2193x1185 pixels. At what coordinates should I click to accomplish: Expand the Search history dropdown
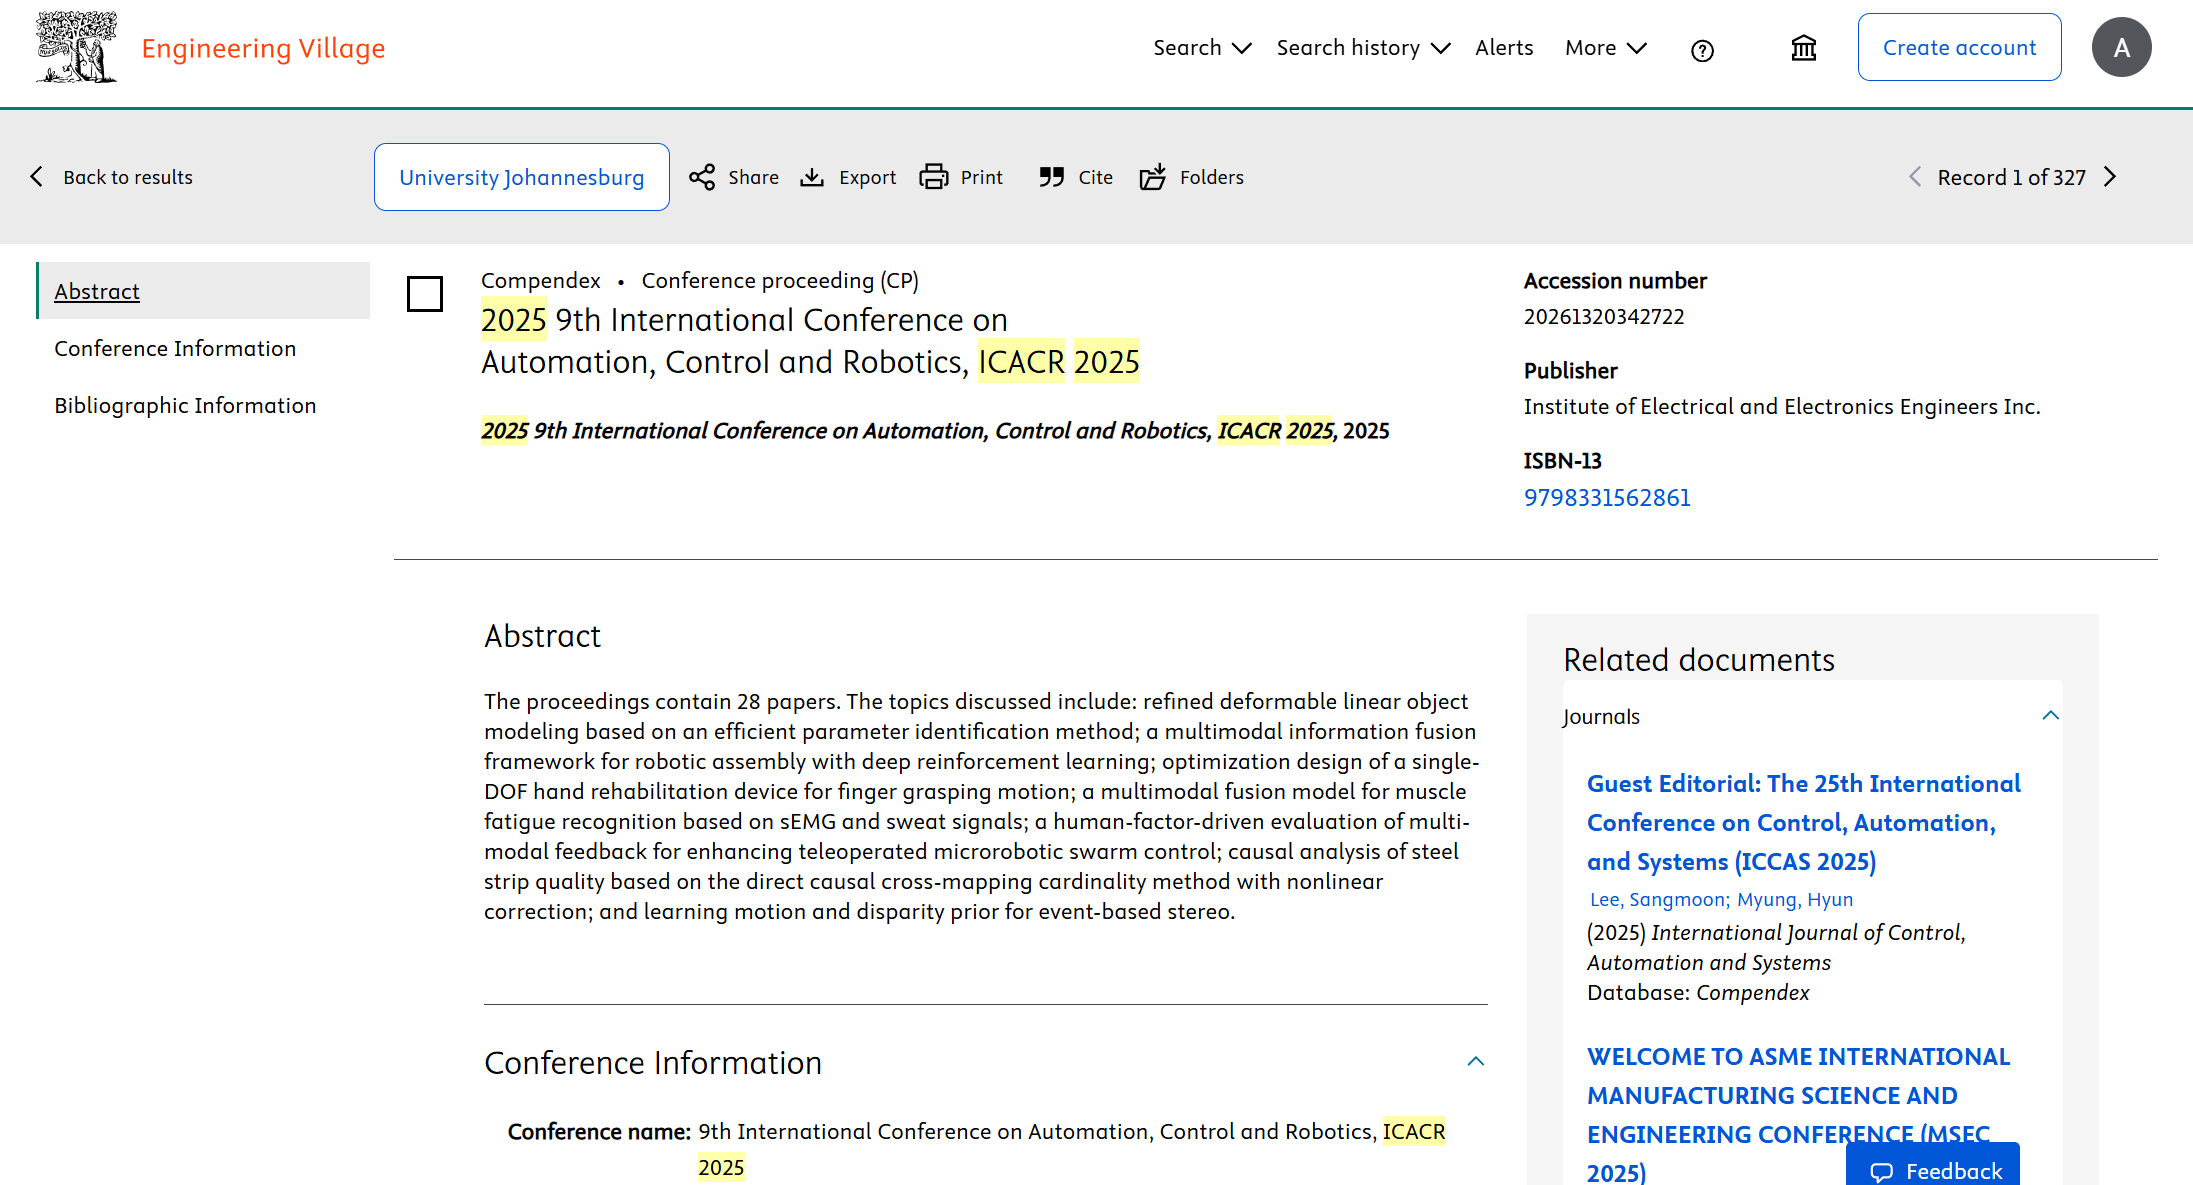point(1362,48)
